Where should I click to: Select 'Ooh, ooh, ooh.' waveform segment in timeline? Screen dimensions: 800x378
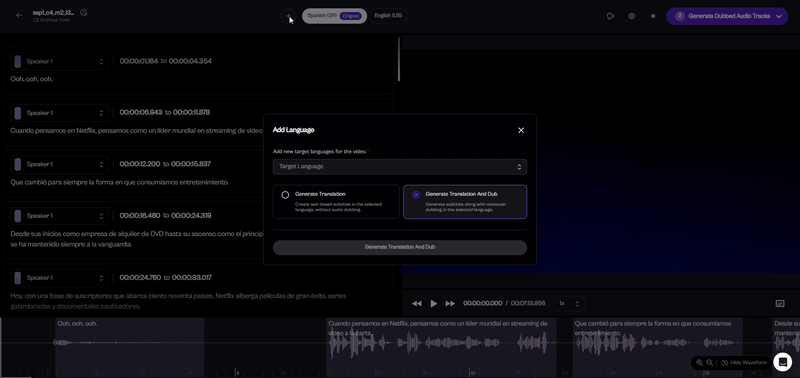point(130,348)
